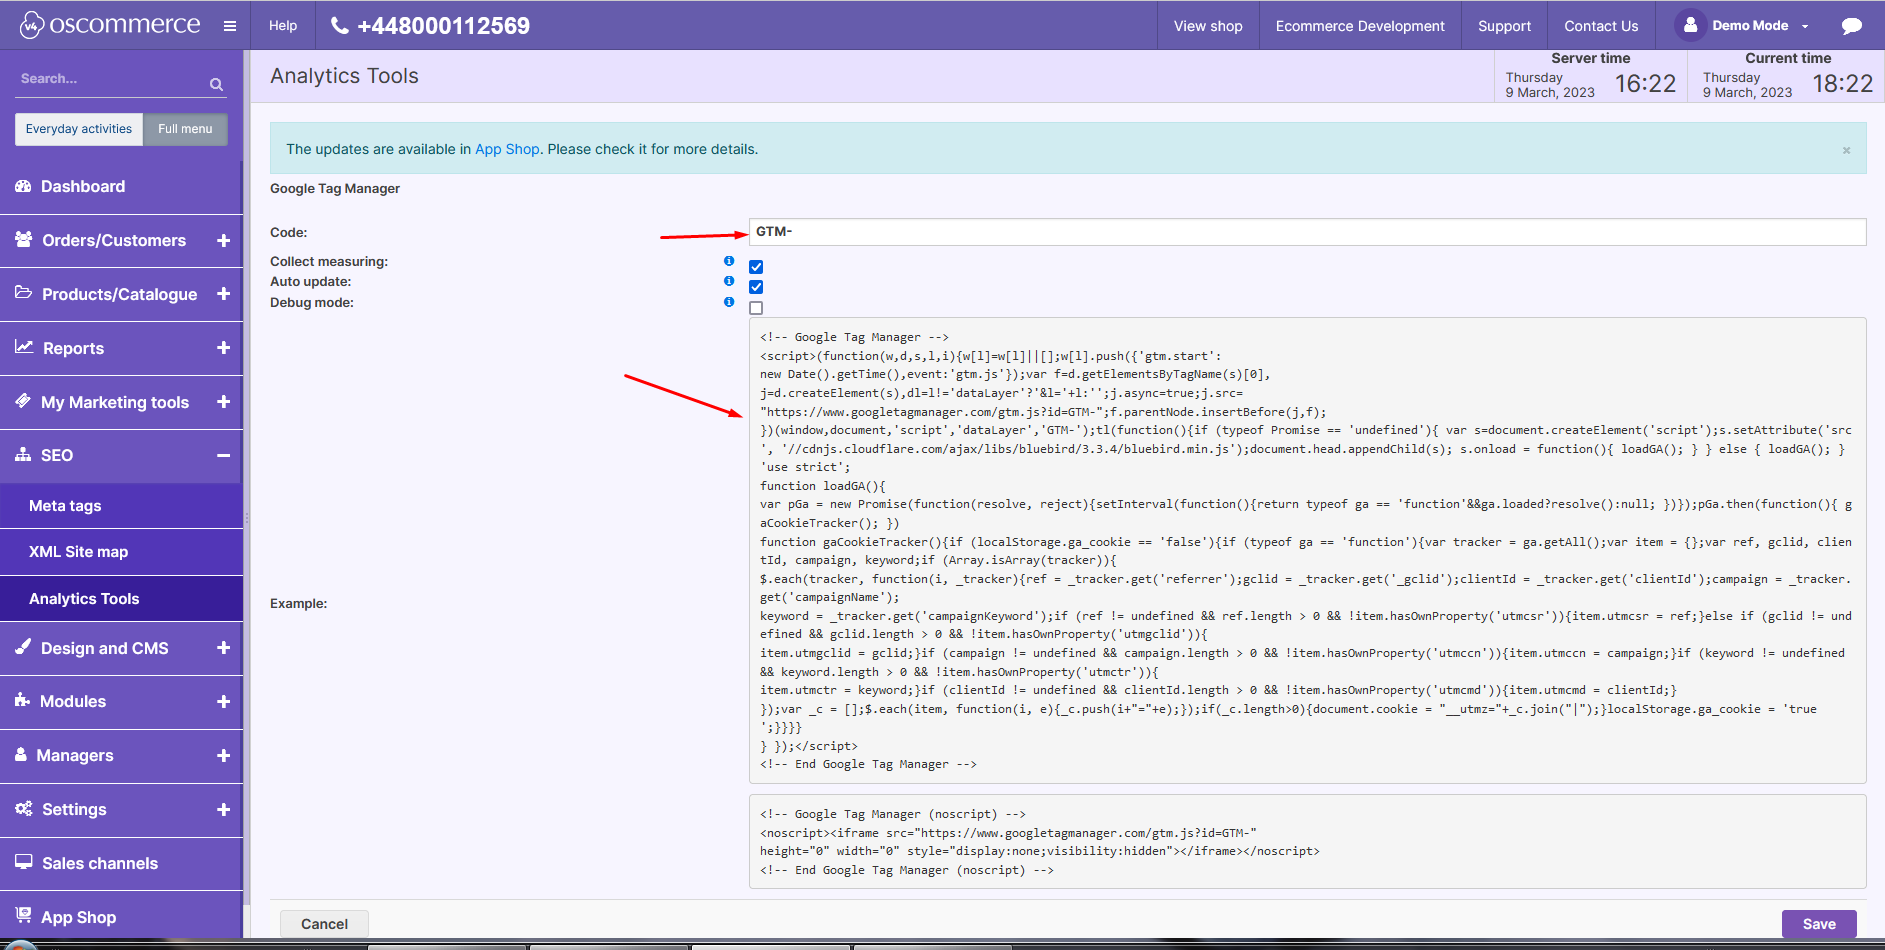Click the search magnifier icon
This screenshot has height=950, width=1885.
point(216,85)
